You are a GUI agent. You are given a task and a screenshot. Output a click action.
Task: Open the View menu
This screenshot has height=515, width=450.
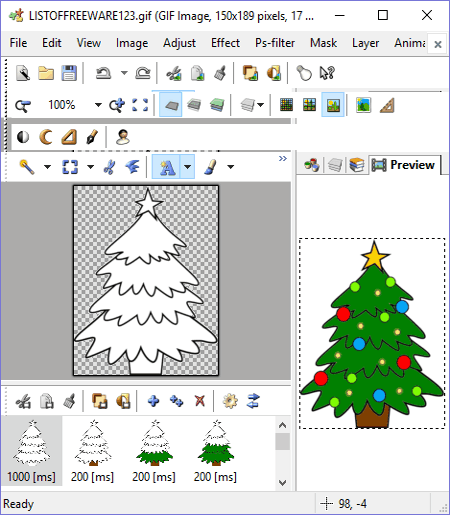click(89, 43)
